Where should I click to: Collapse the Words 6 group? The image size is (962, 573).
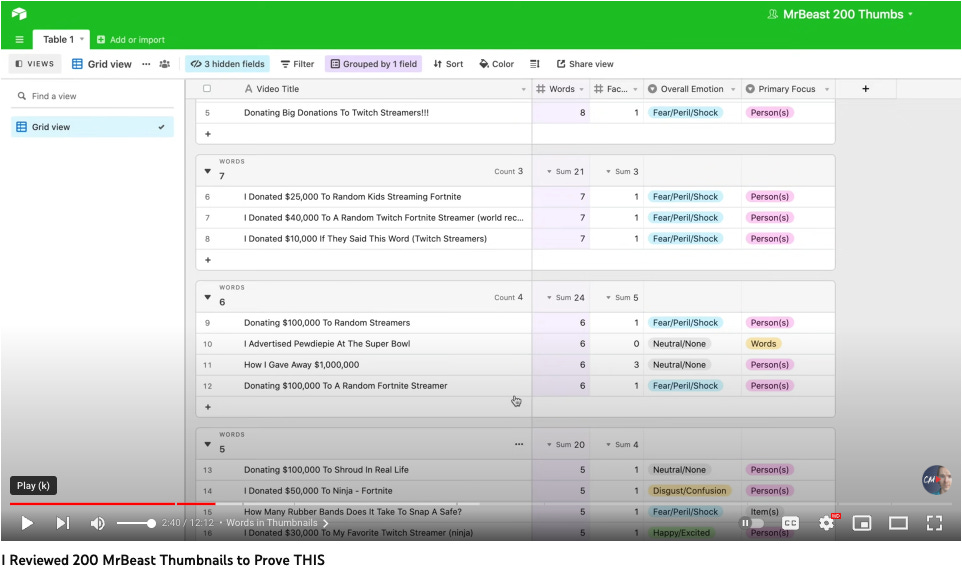pyautogui.click(x=207, y=298)
